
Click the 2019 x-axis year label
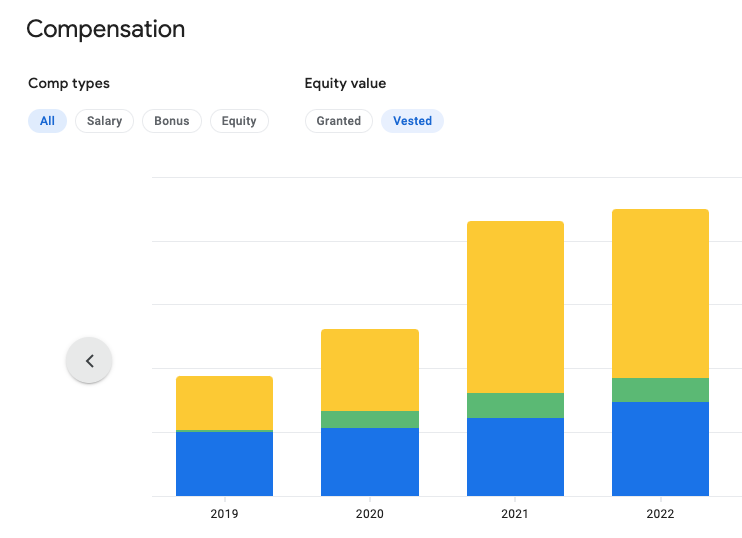(224, 514)
